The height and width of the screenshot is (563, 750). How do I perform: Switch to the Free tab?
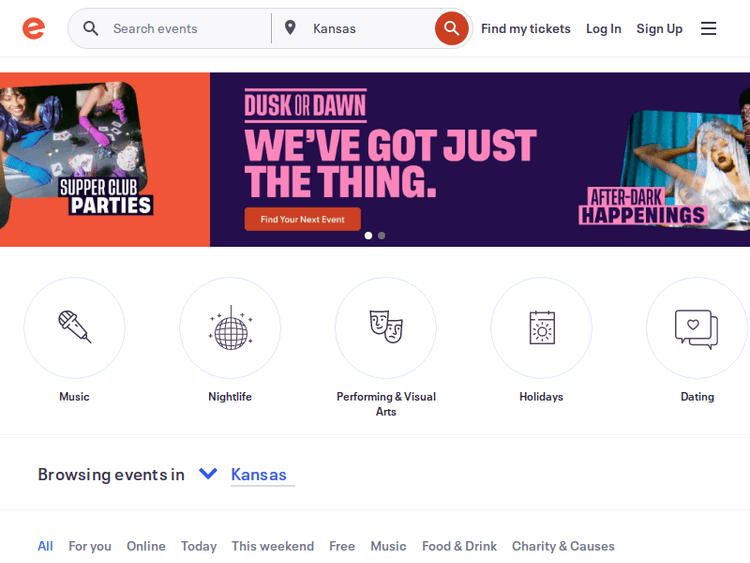[x=342, y=546]
